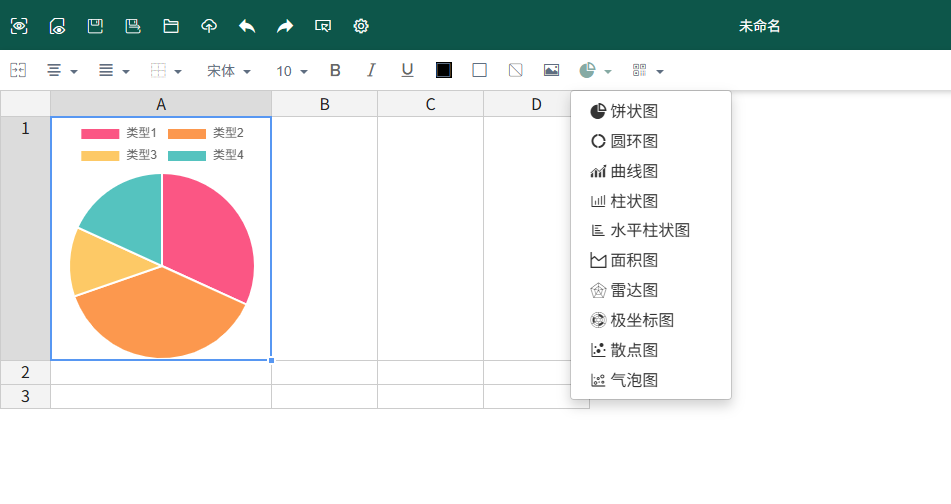This screenshot has height=504, width=951.
Task: Open the 宋体 font dropdown
Action: [228, 71]
